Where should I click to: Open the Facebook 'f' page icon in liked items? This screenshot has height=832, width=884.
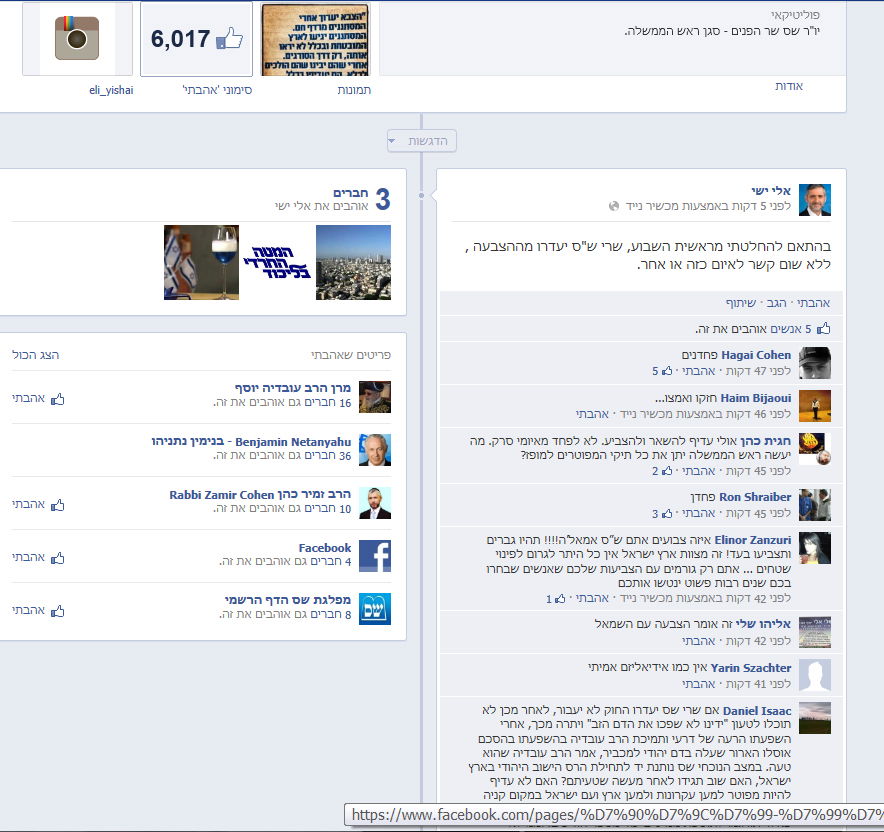click(x=375, y=555)
